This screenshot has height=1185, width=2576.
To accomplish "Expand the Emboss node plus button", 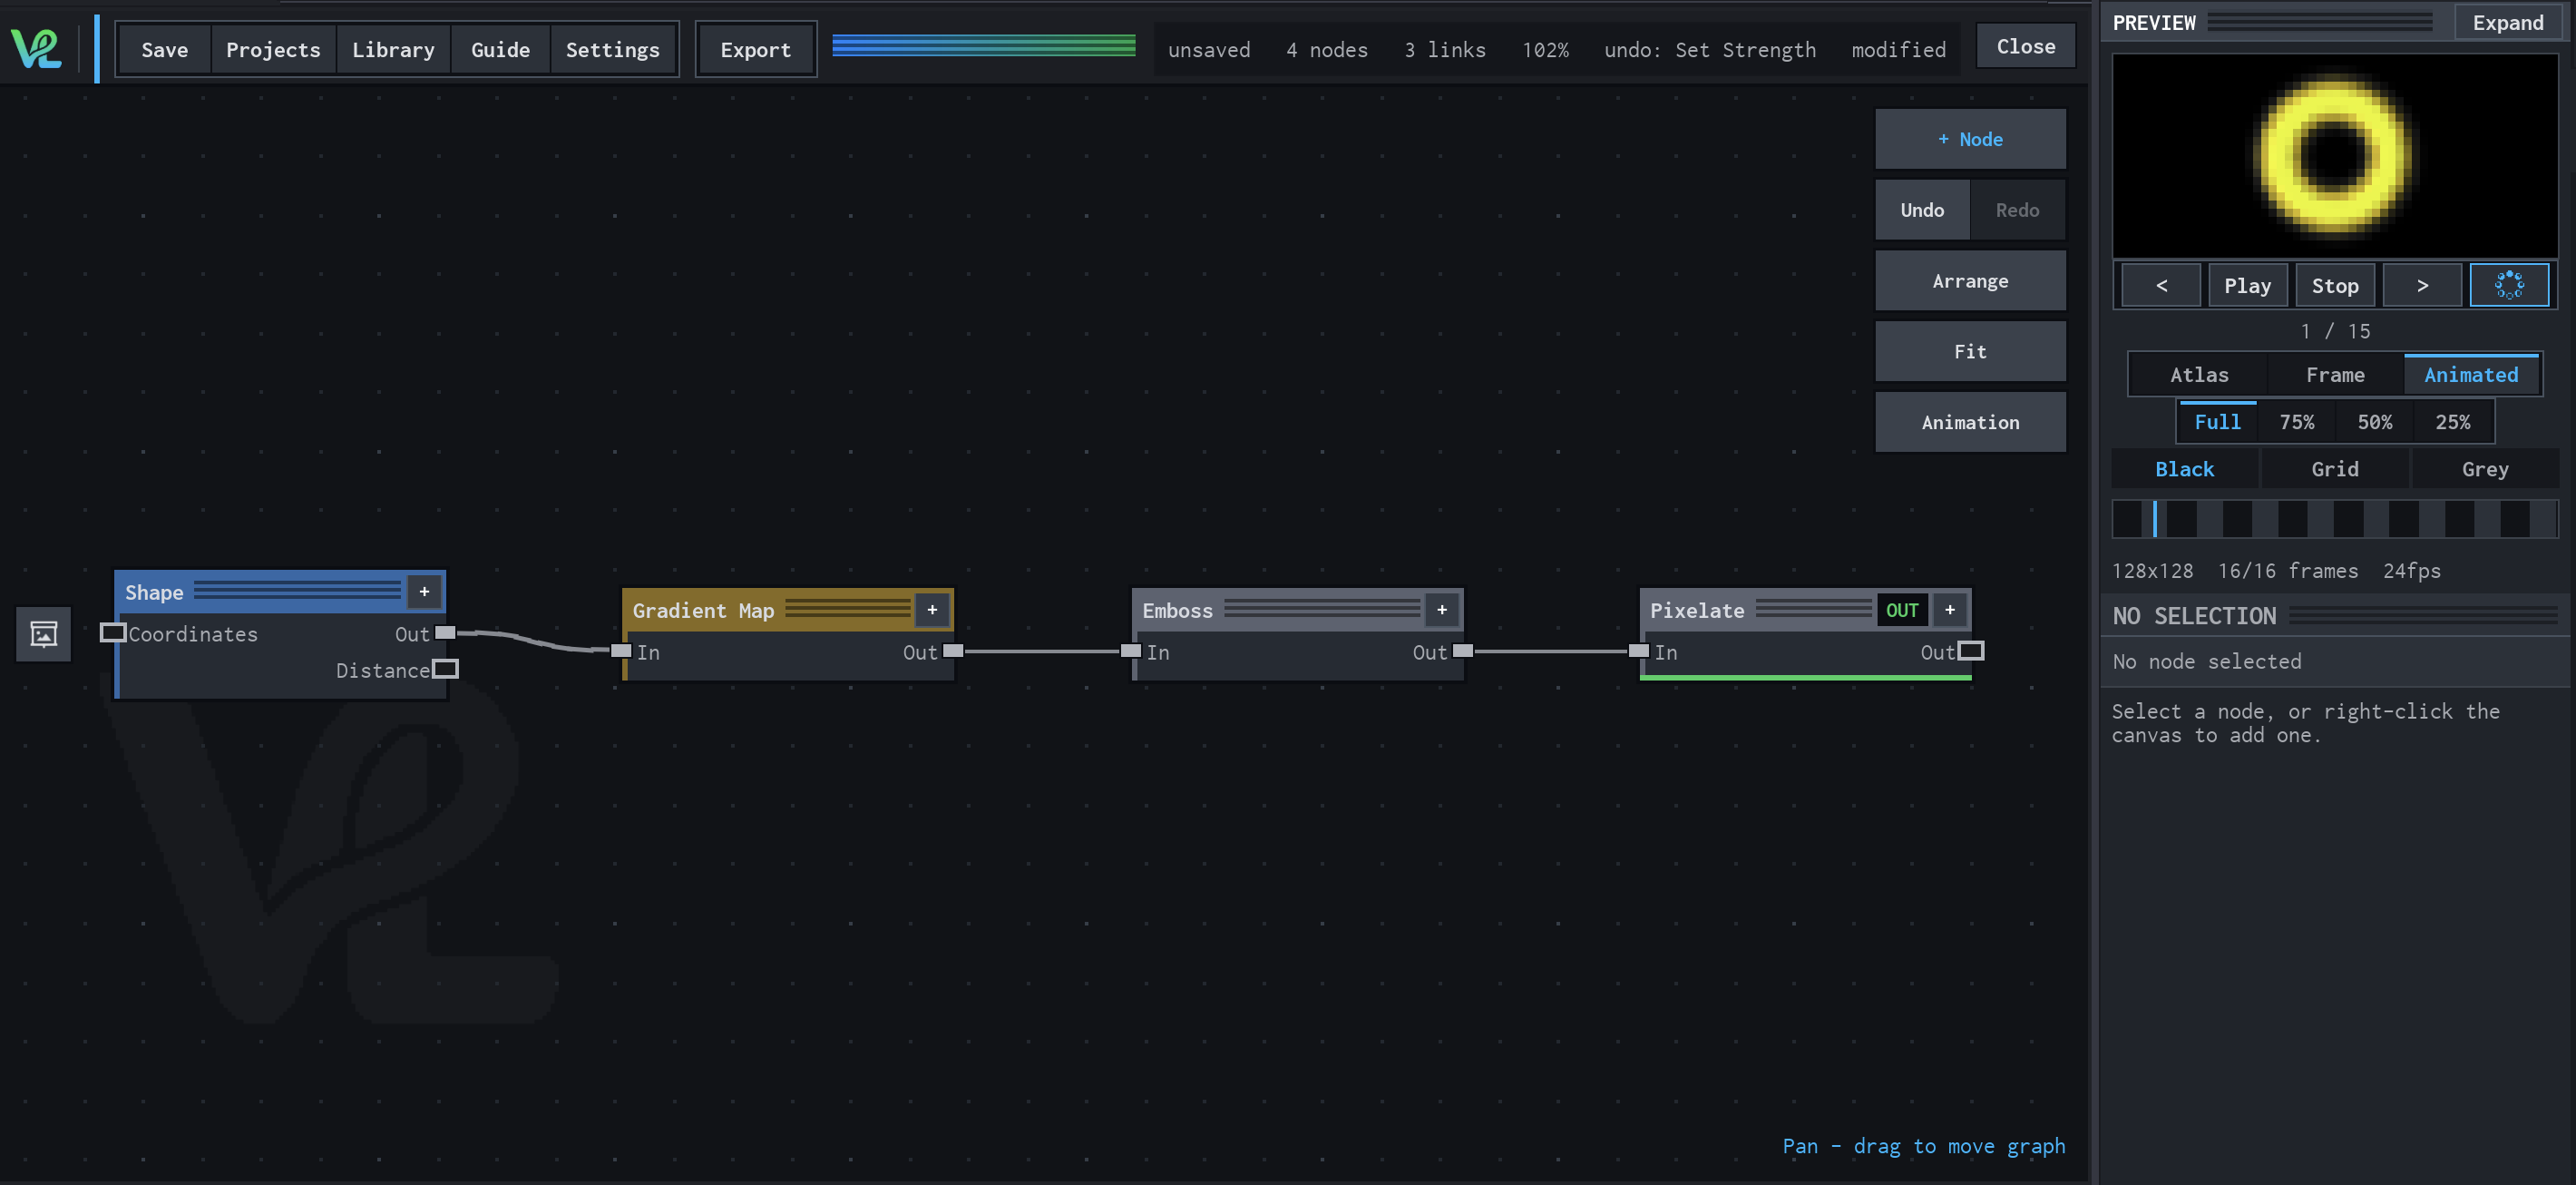I will 1441,610.
